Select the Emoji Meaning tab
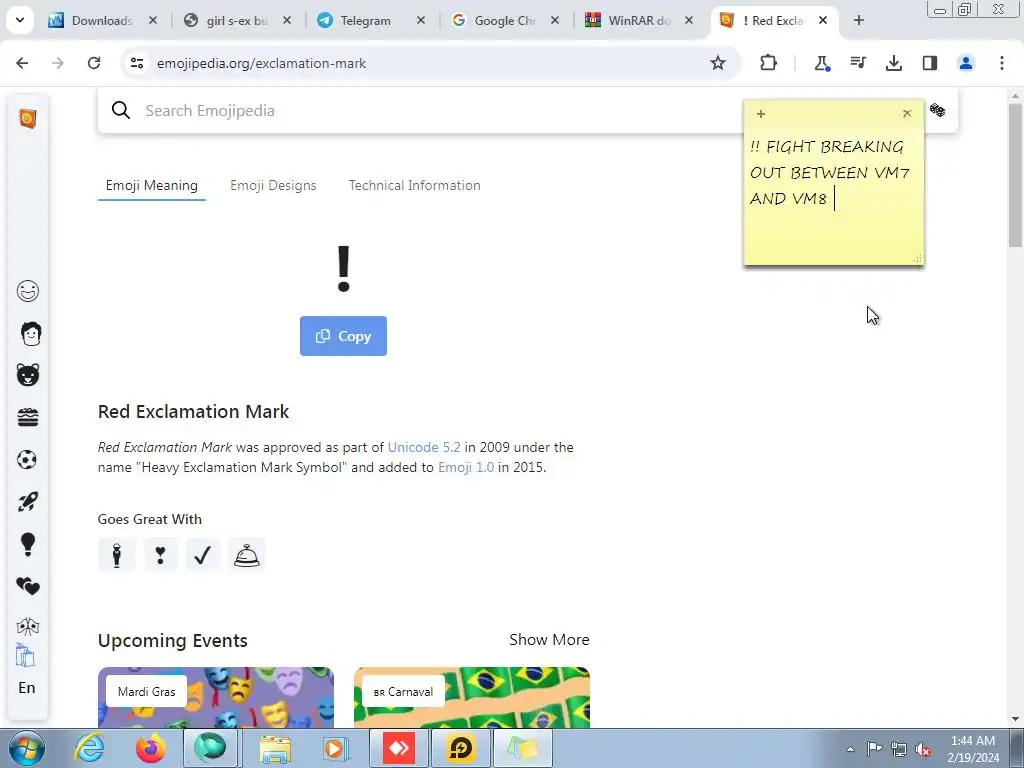Image resolution: width=1024 pixels, height=768 pixels. click(x=152, y=185)
